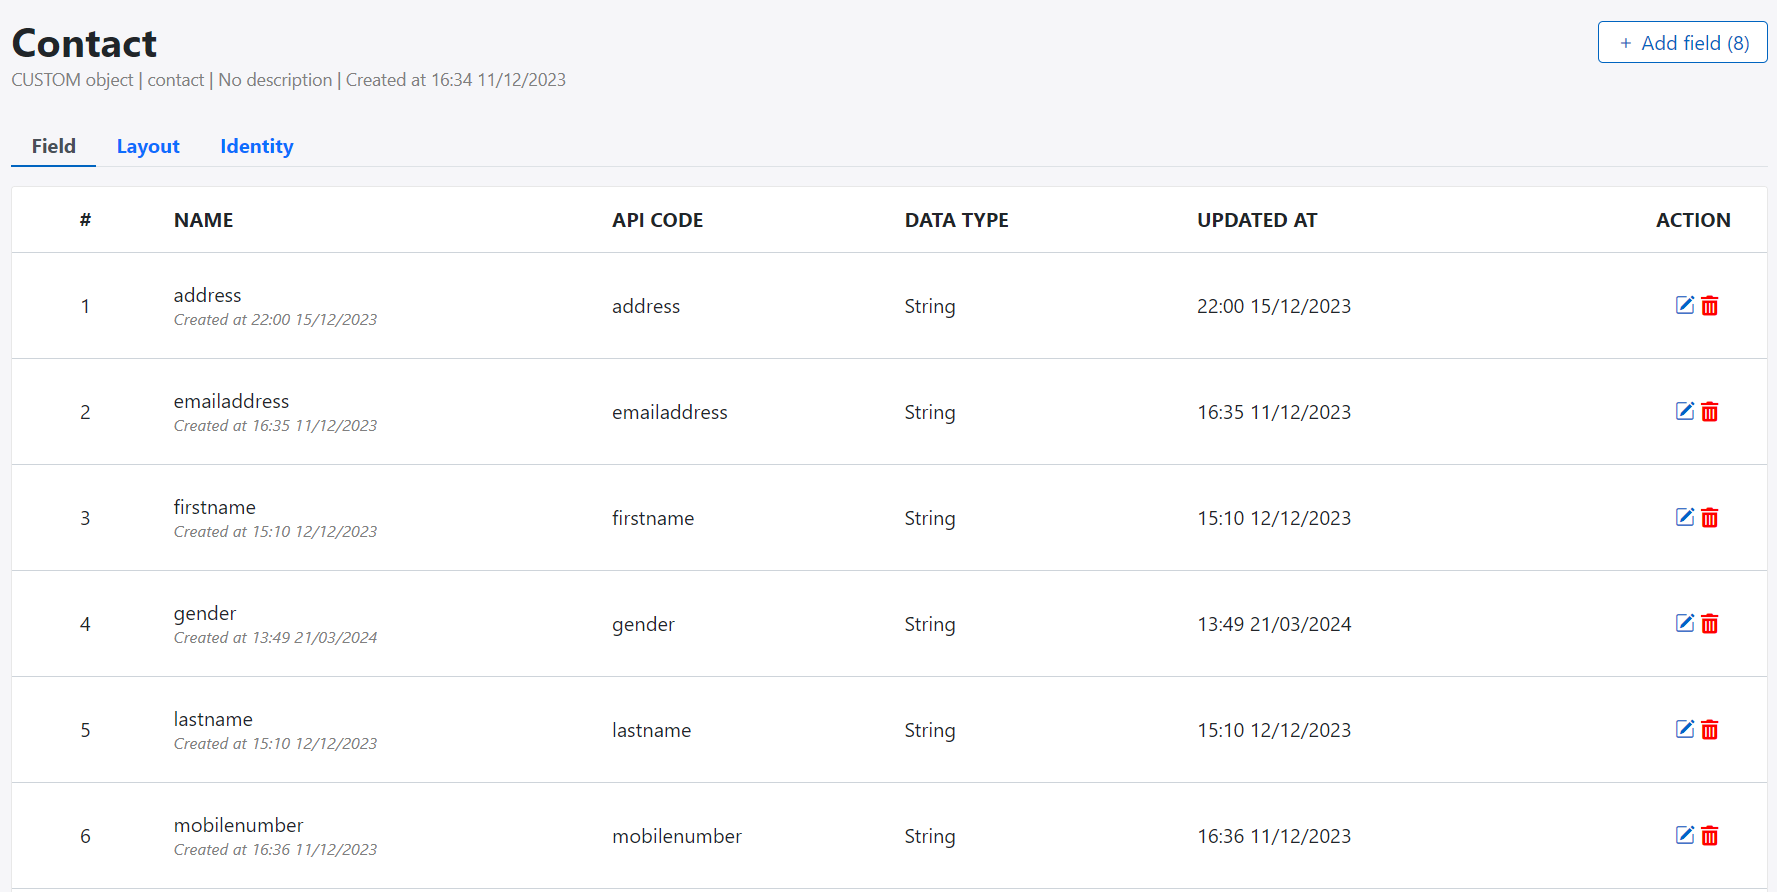Edit the gender field entry
The height and width of the screenshot is (892, 1777).
point(1684,623)
